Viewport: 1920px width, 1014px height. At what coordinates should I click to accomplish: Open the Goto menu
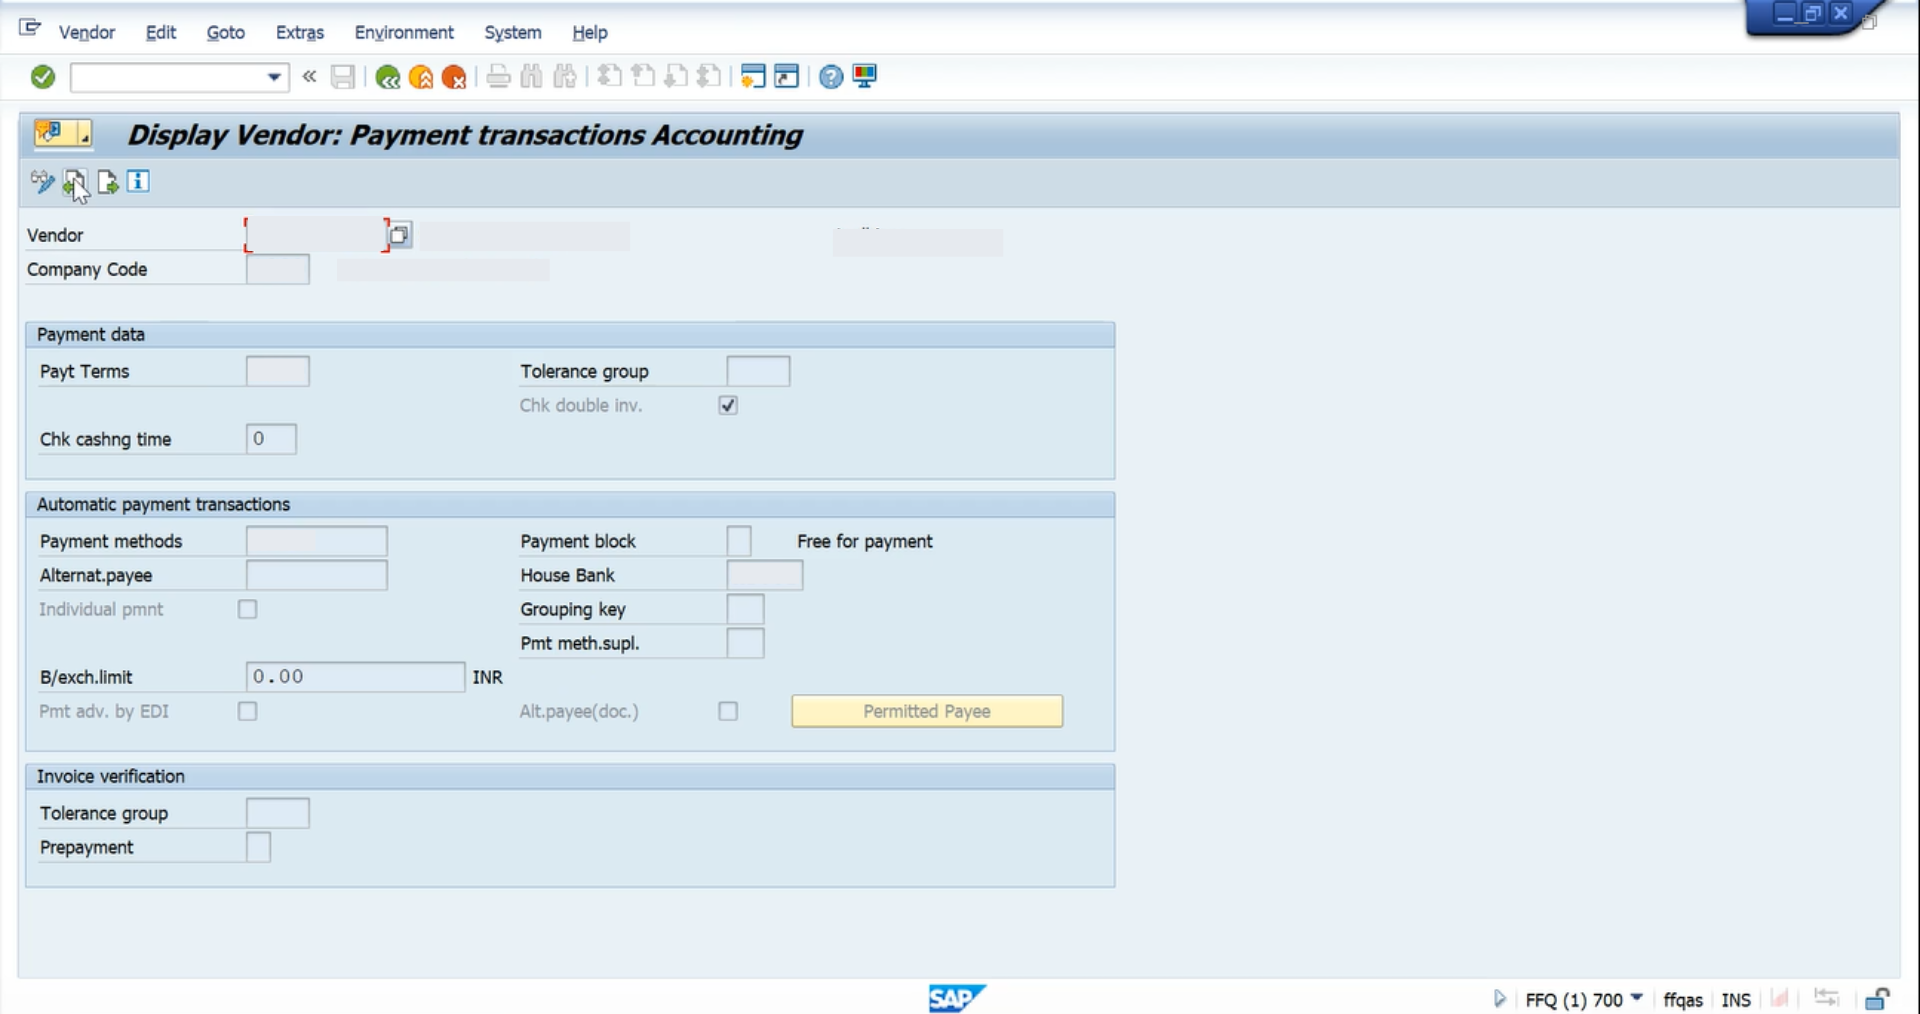tap(225, 32)
